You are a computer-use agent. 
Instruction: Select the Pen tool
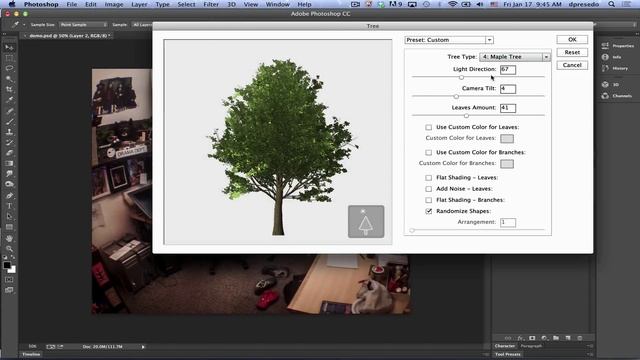pyautogui.click(x=9, y=196)
